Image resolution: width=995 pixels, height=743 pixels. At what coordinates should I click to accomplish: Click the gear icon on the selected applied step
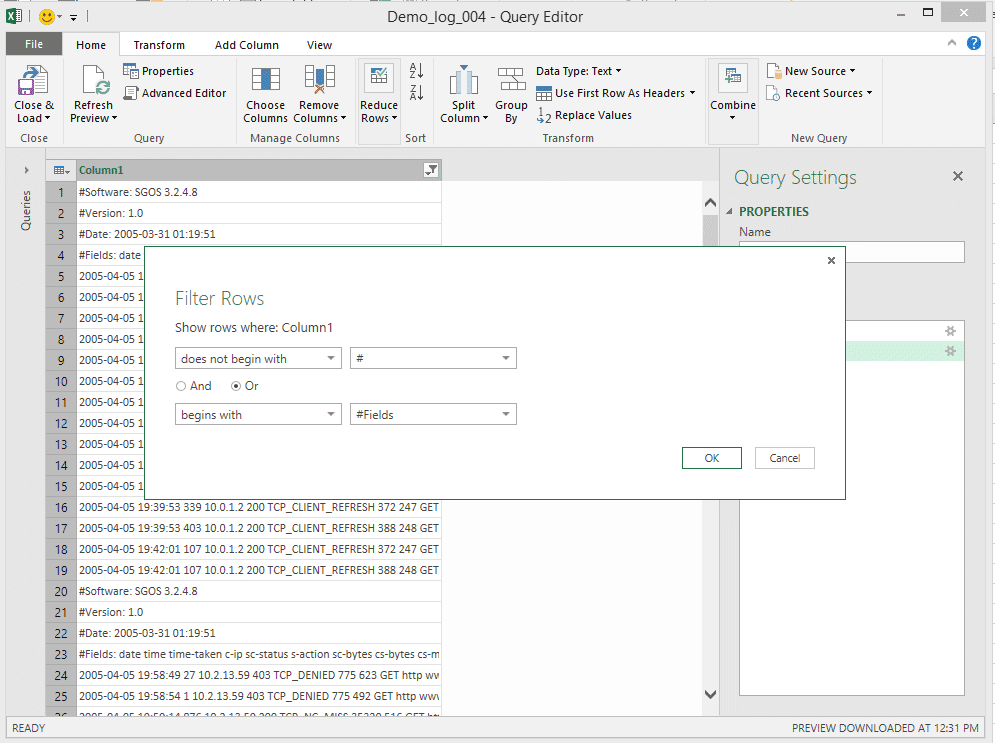[950, 351]
